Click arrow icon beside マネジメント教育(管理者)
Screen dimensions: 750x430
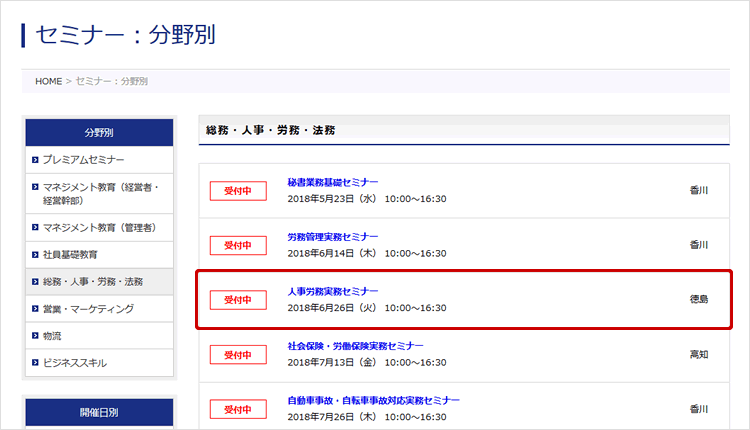(35, 227)
